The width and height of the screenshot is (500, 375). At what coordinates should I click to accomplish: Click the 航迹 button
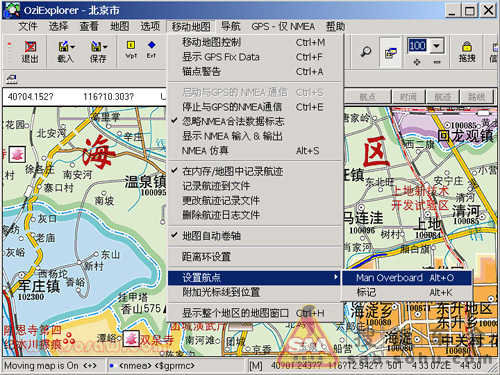pos(443,97)
